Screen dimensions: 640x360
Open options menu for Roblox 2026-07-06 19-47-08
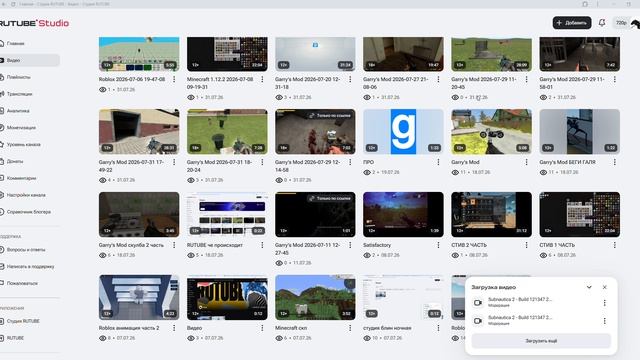[174, 79]
